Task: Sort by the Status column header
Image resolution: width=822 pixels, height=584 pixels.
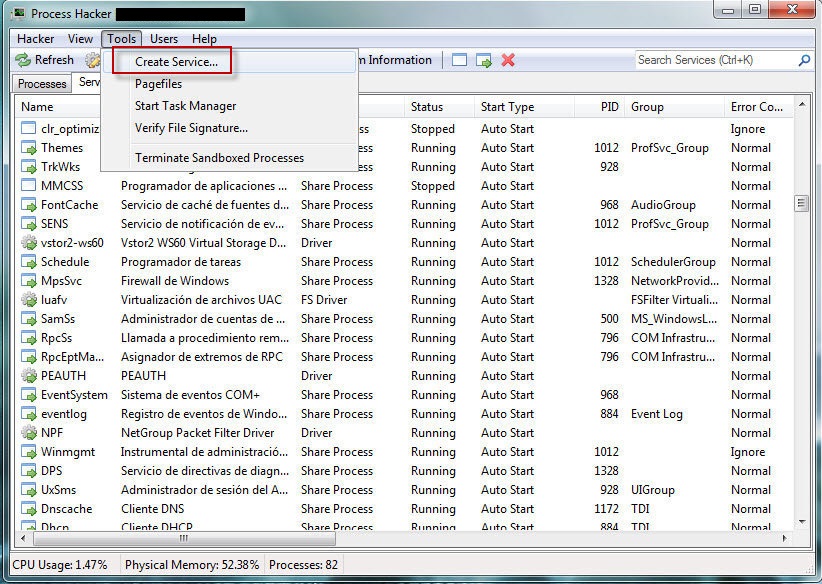Action: point(439,107)
